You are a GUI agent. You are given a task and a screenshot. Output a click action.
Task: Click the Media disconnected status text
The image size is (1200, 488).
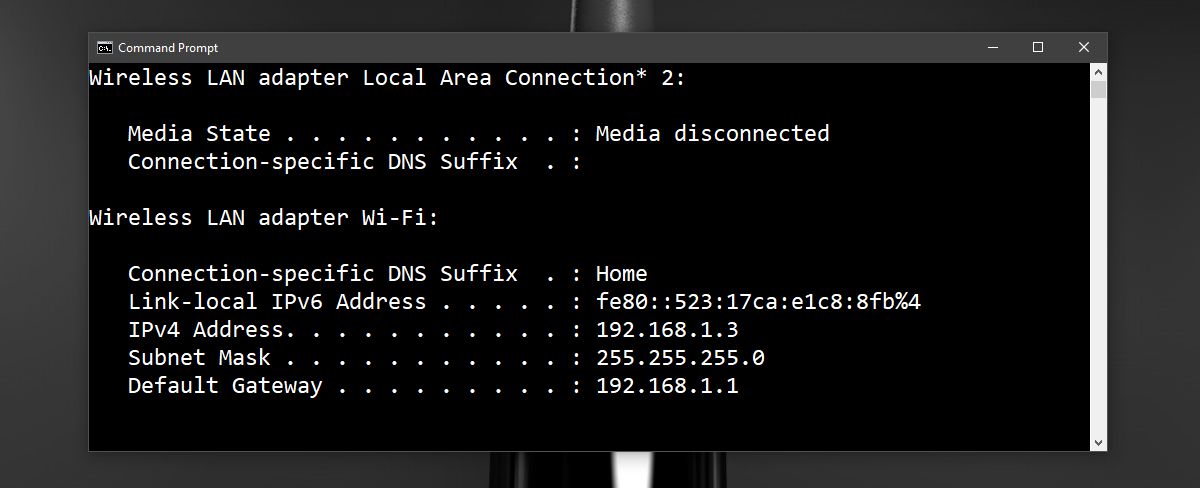[x=712, y=134]
